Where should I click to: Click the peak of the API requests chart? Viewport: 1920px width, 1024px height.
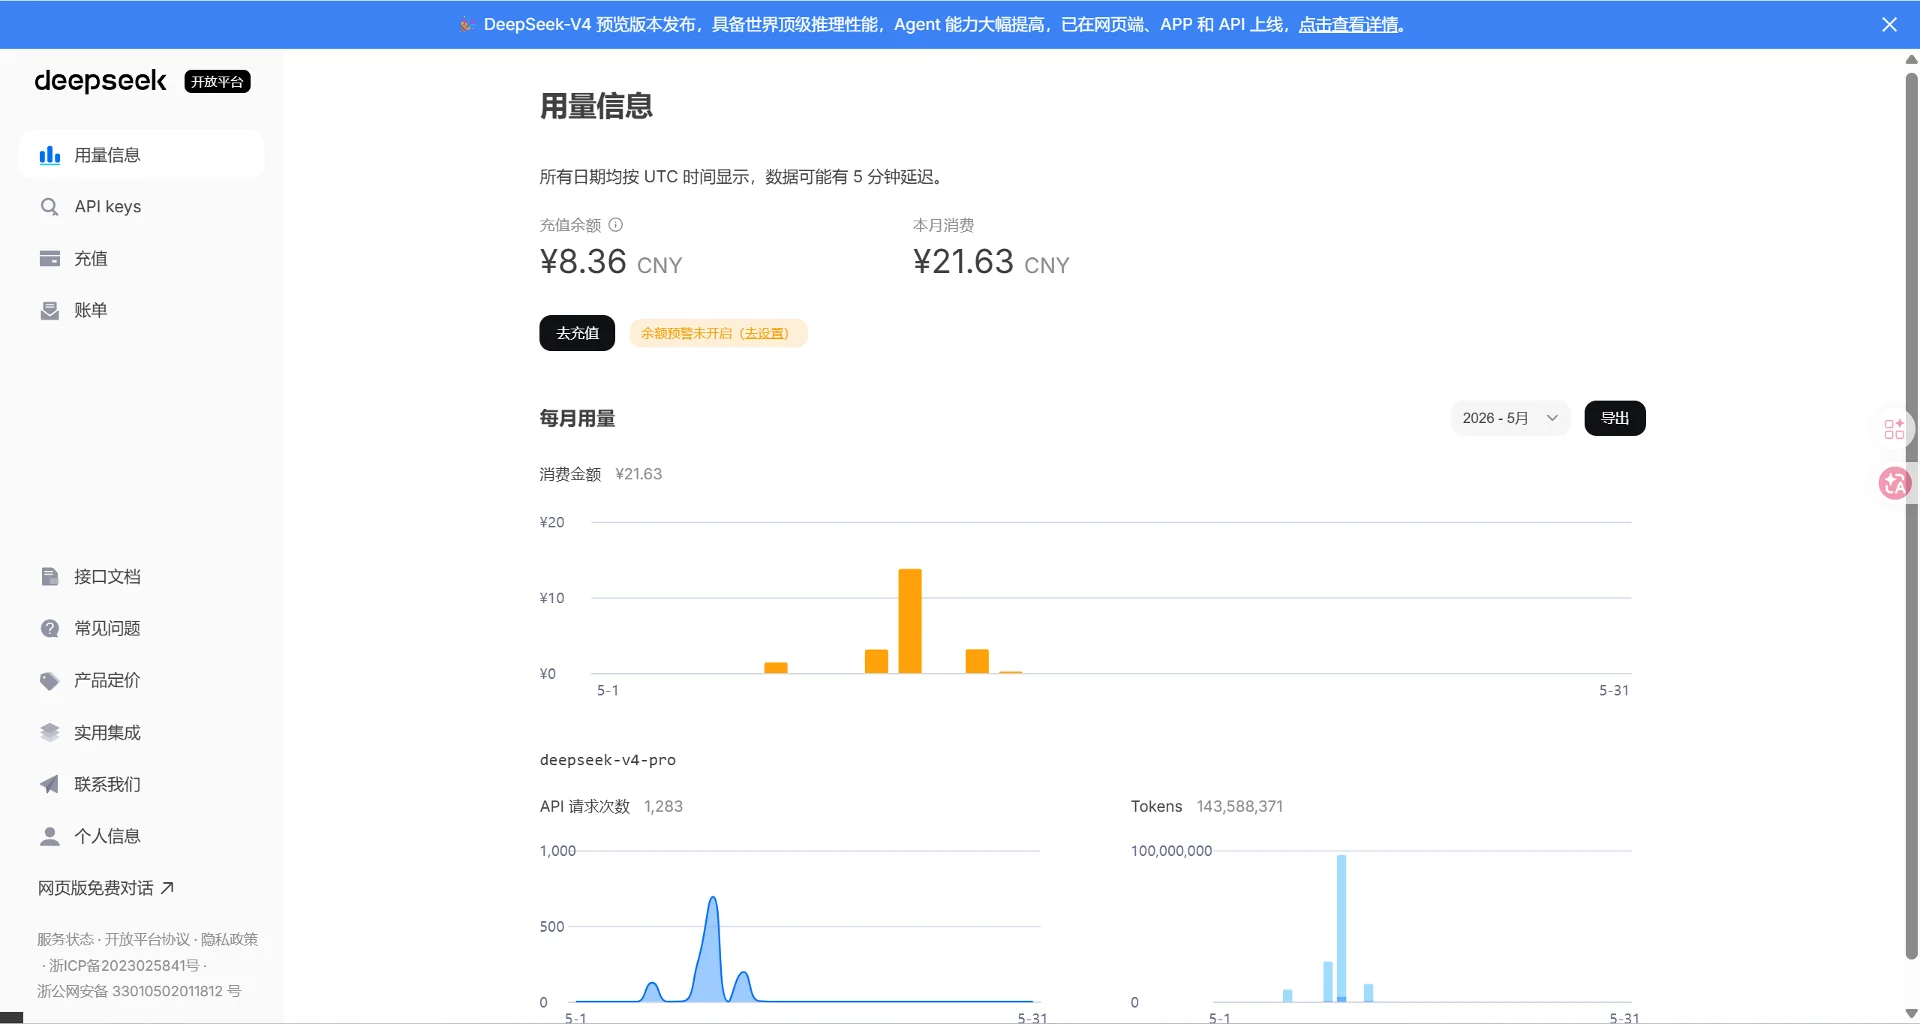pos(713,899)
